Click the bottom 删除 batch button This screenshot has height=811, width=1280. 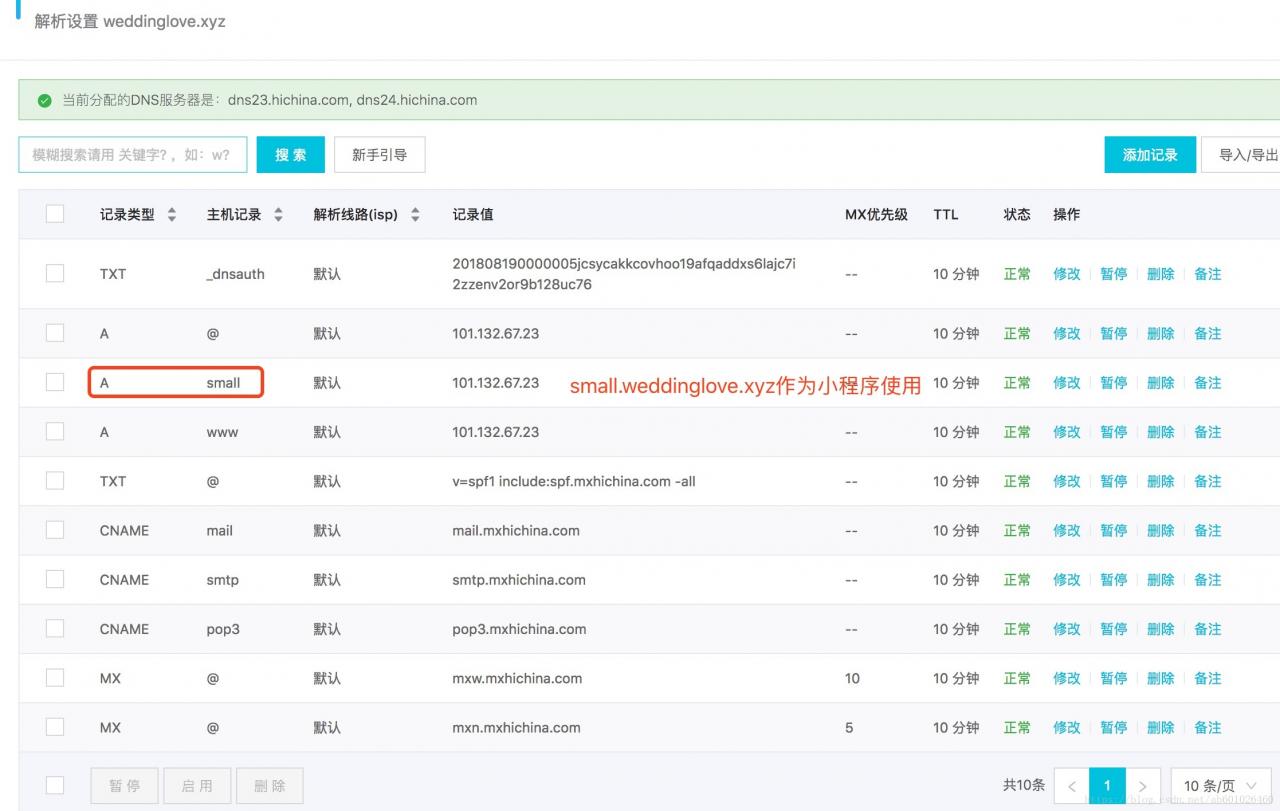pos(269,786)
